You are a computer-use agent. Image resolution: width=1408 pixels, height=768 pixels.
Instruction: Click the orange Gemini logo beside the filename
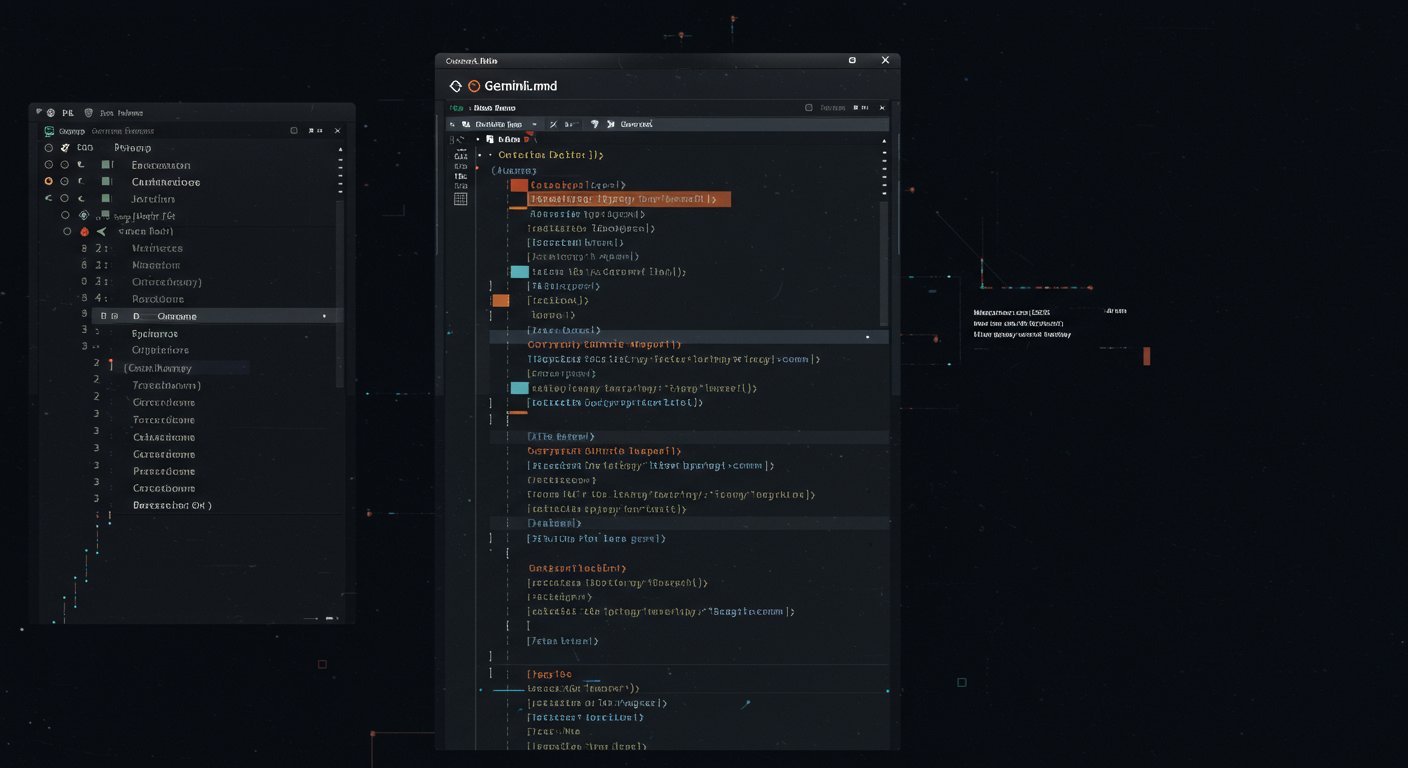point(474,86)
